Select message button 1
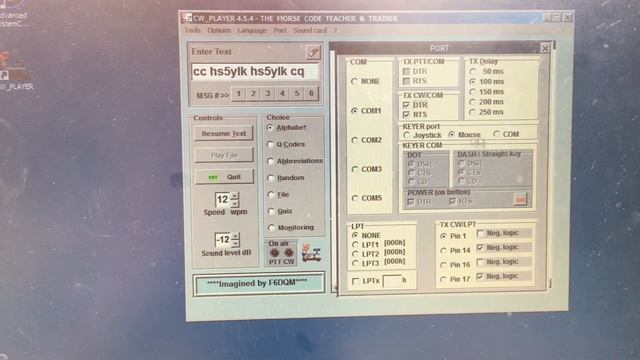Screen dimensions: 640x360 point(239,94)
